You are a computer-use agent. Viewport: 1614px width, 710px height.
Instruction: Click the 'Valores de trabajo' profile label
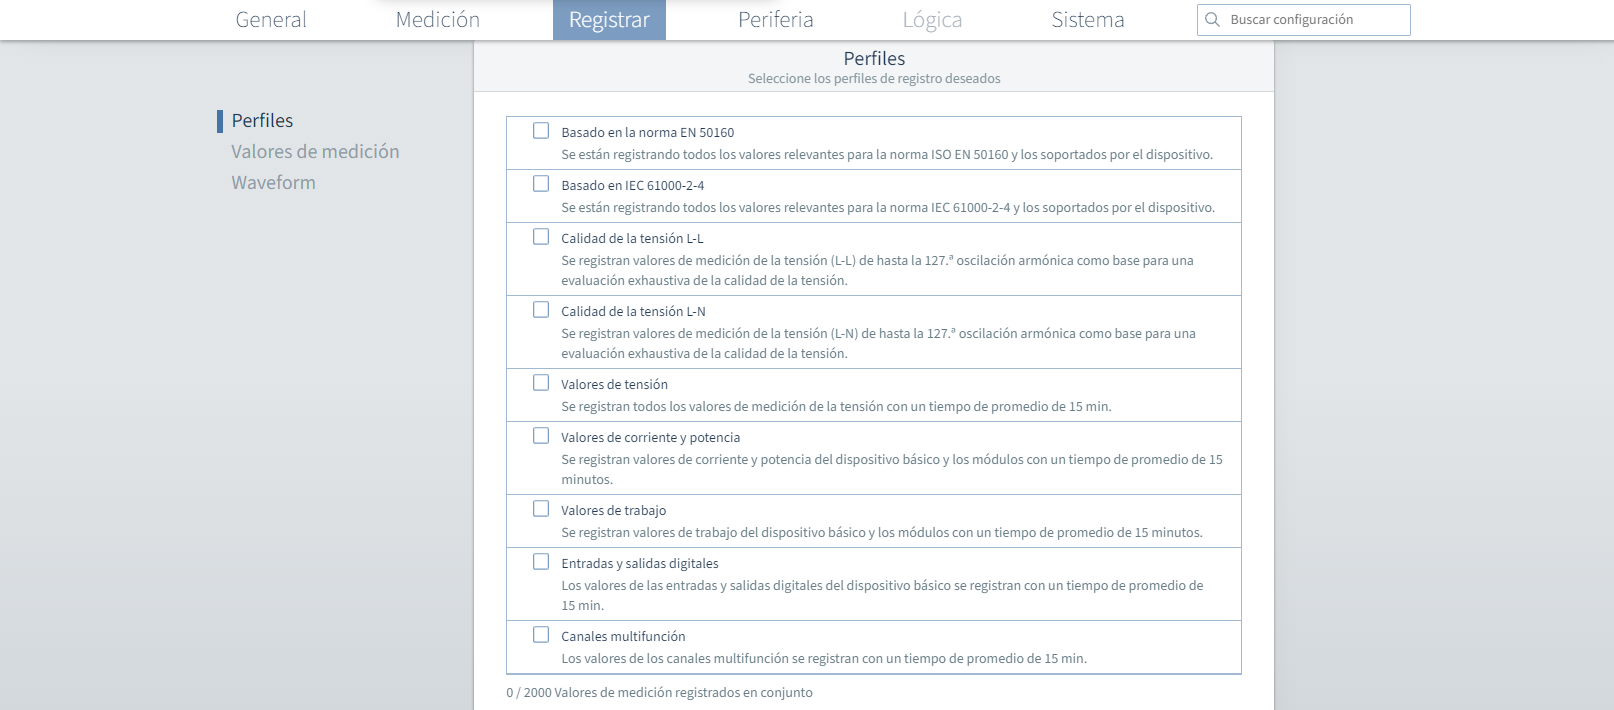click(x=613, y=511)
